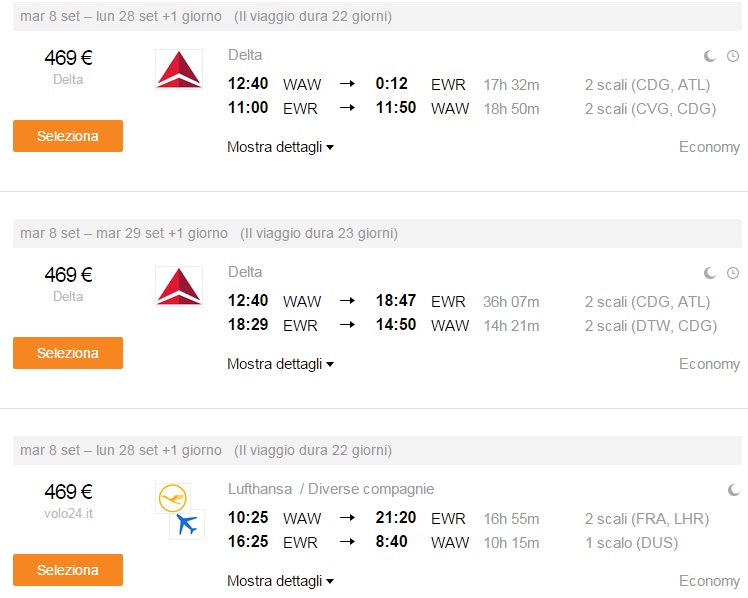Select the first 469 € Delta flight

click(x=68, y=136)
